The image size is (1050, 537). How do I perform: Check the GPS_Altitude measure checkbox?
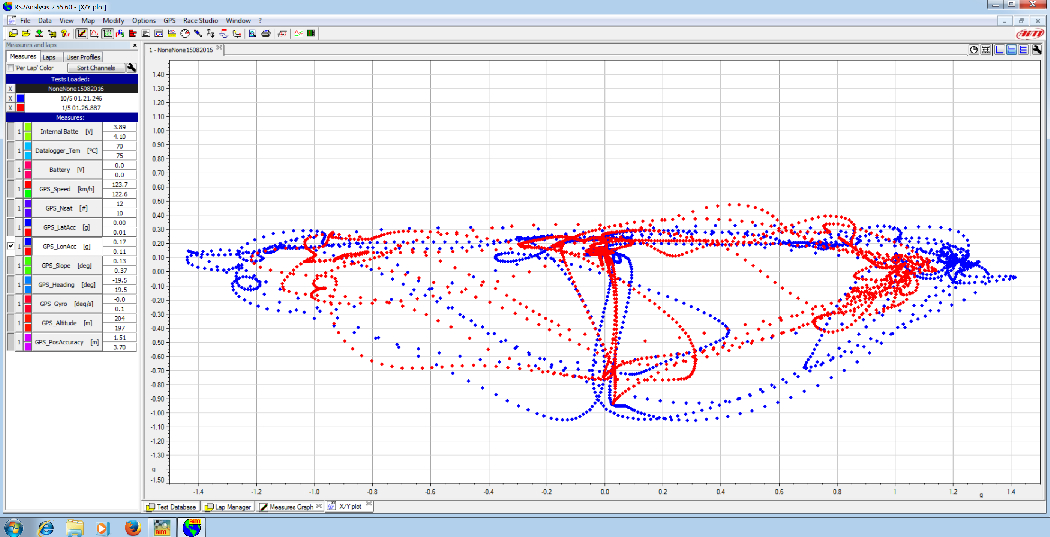tap(10, 323)
